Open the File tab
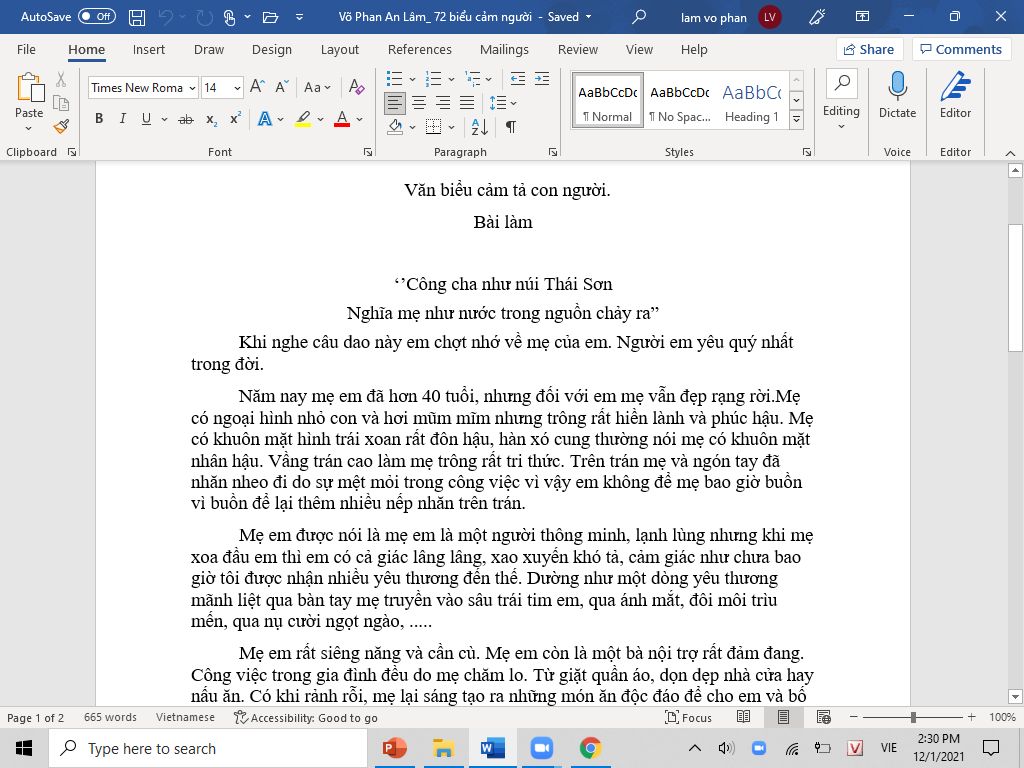 click(x=26, y=50)
